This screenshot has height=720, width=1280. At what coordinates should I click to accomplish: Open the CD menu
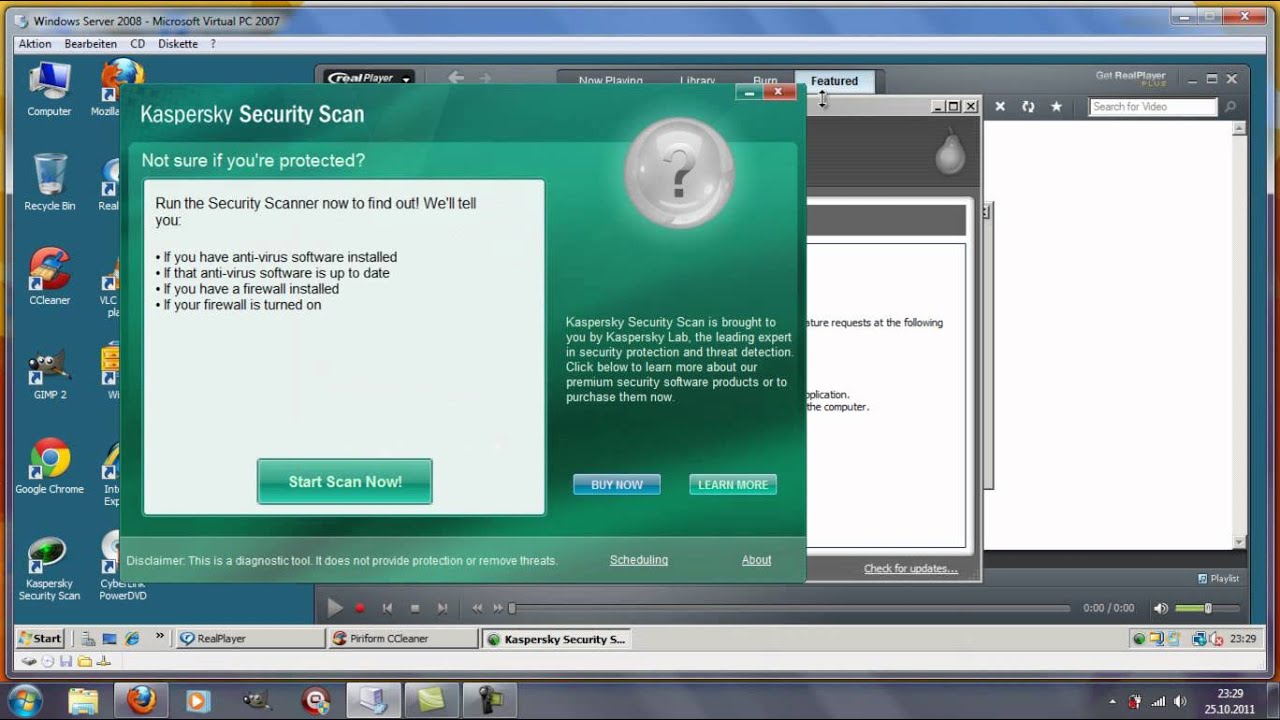(137, 44)
